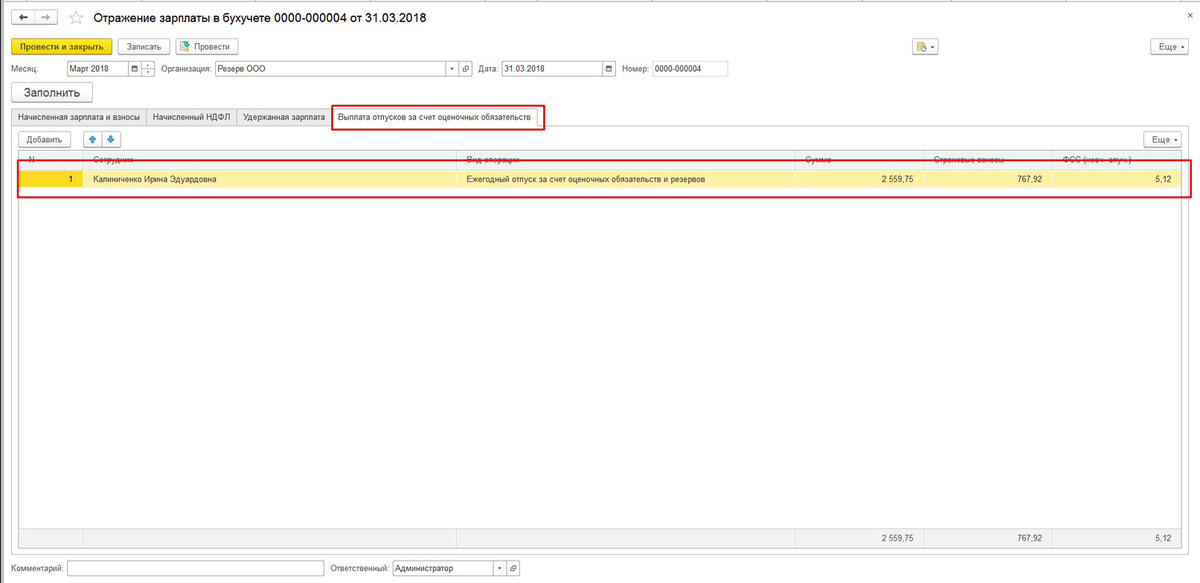This screenshot has height=583, width=1200.
Task: Click insurance contributions cell '767,92' in the row
Action: pos(988,179)
